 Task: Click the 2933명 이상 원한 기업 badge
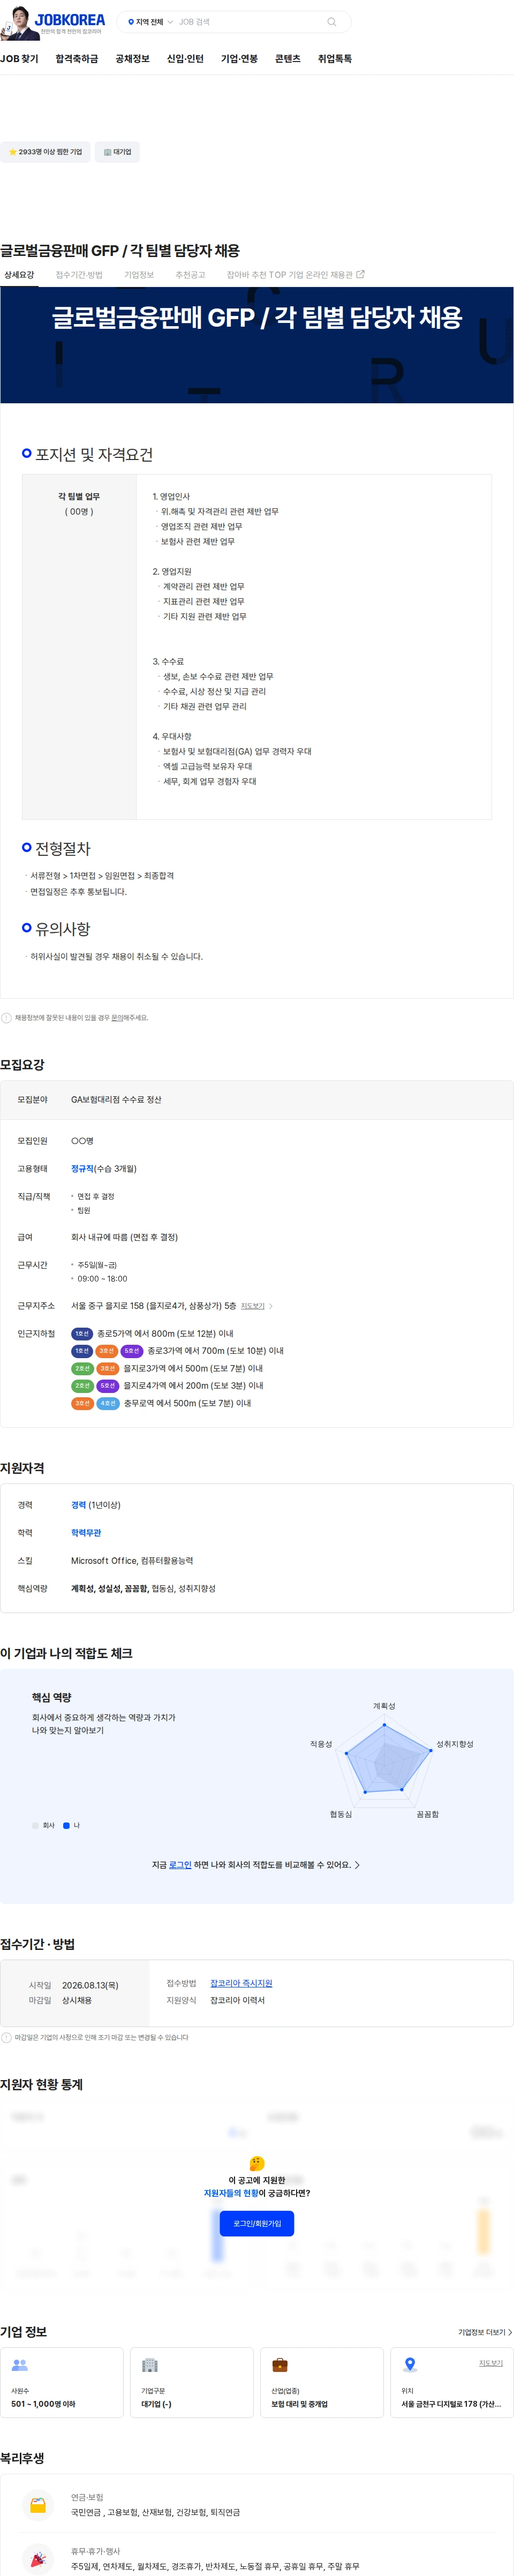pyautogui.click(x=45, y=152)
